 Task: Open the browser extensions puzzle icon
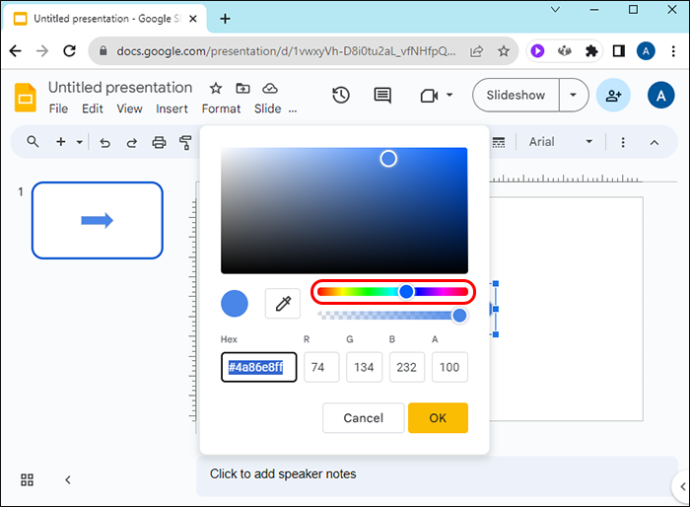[x=591, y=51]
